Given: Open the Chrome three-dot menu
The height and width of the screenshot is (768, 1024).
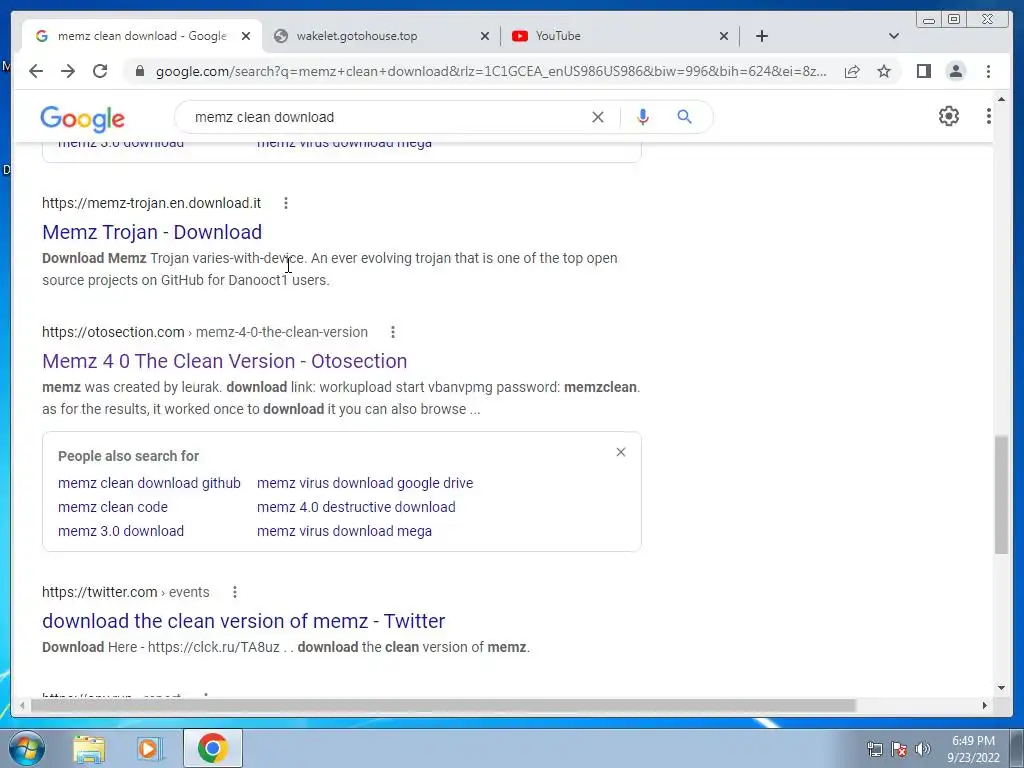Looking at the screenshot, I should [x=988, y=71].
